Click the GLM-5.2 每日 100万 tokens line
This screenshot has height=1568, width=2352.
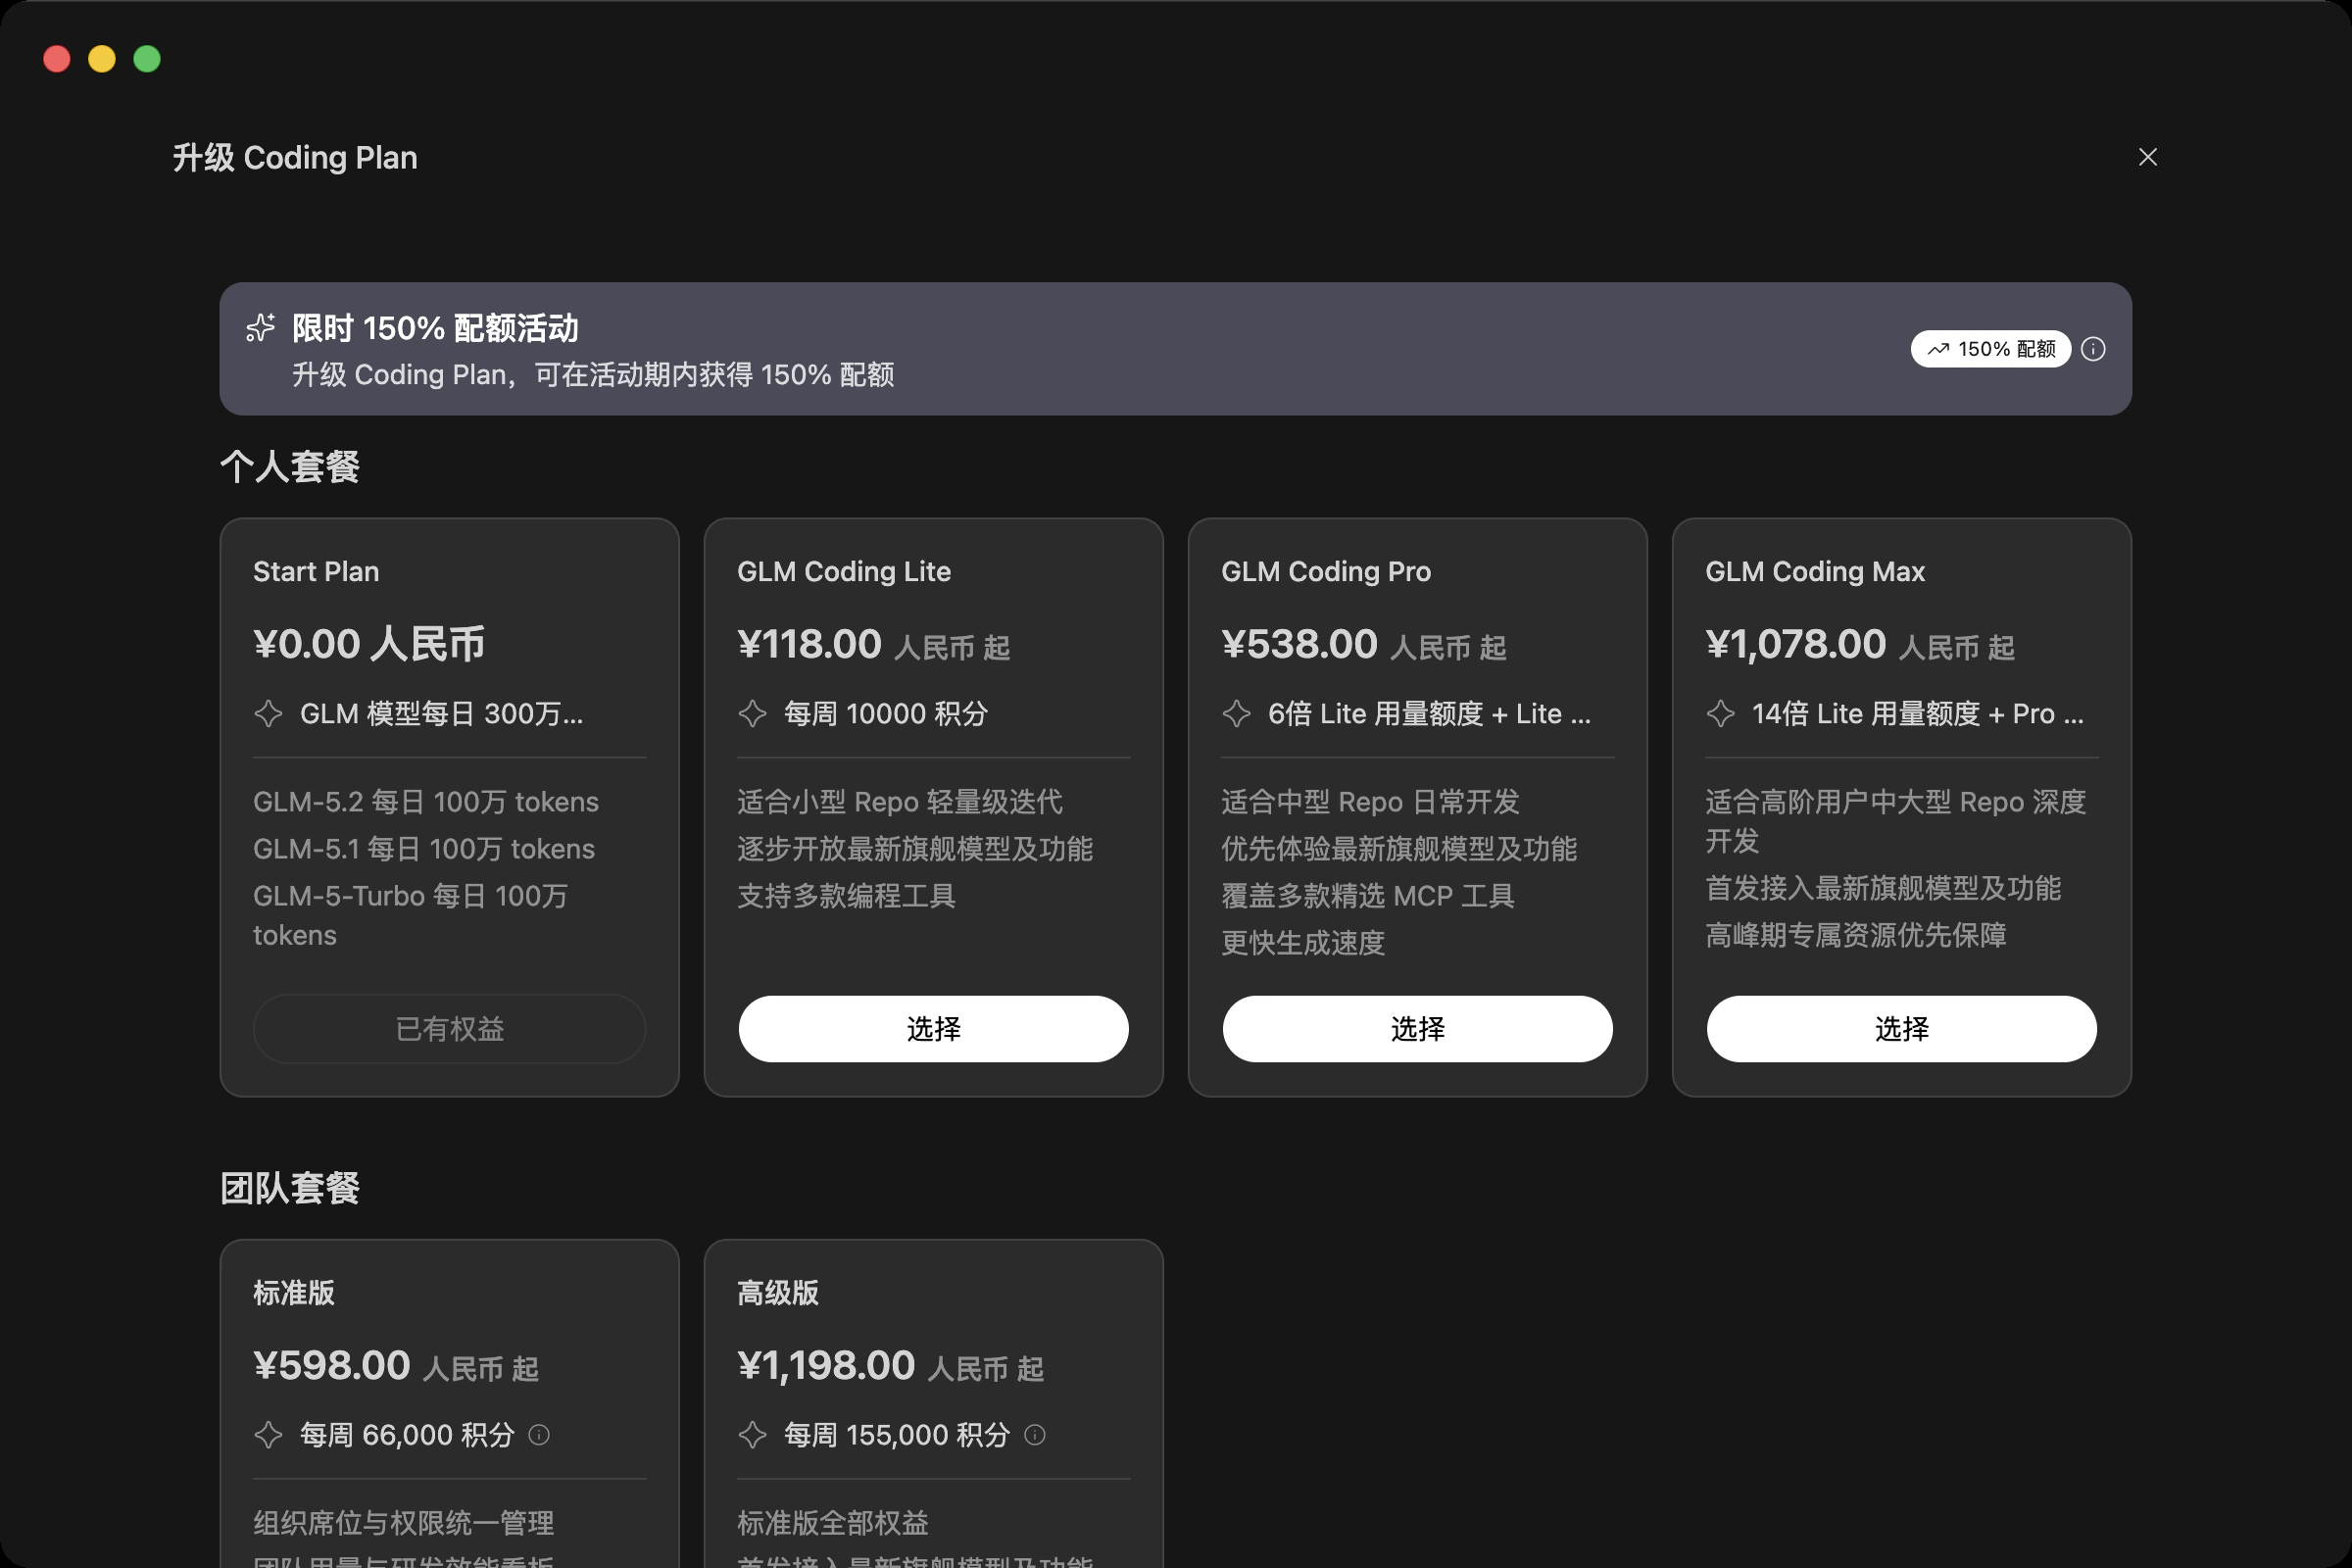coord(426,802)
